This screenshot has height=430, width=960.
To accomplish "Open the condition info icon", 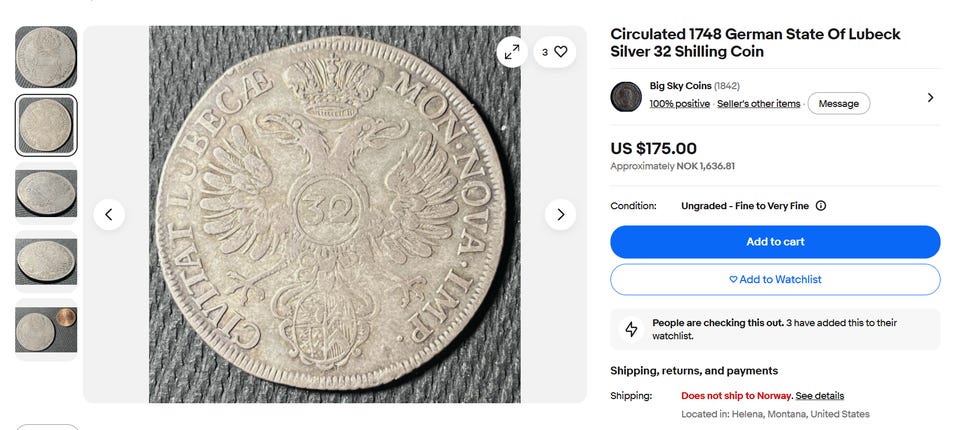I will coord(821,206).
